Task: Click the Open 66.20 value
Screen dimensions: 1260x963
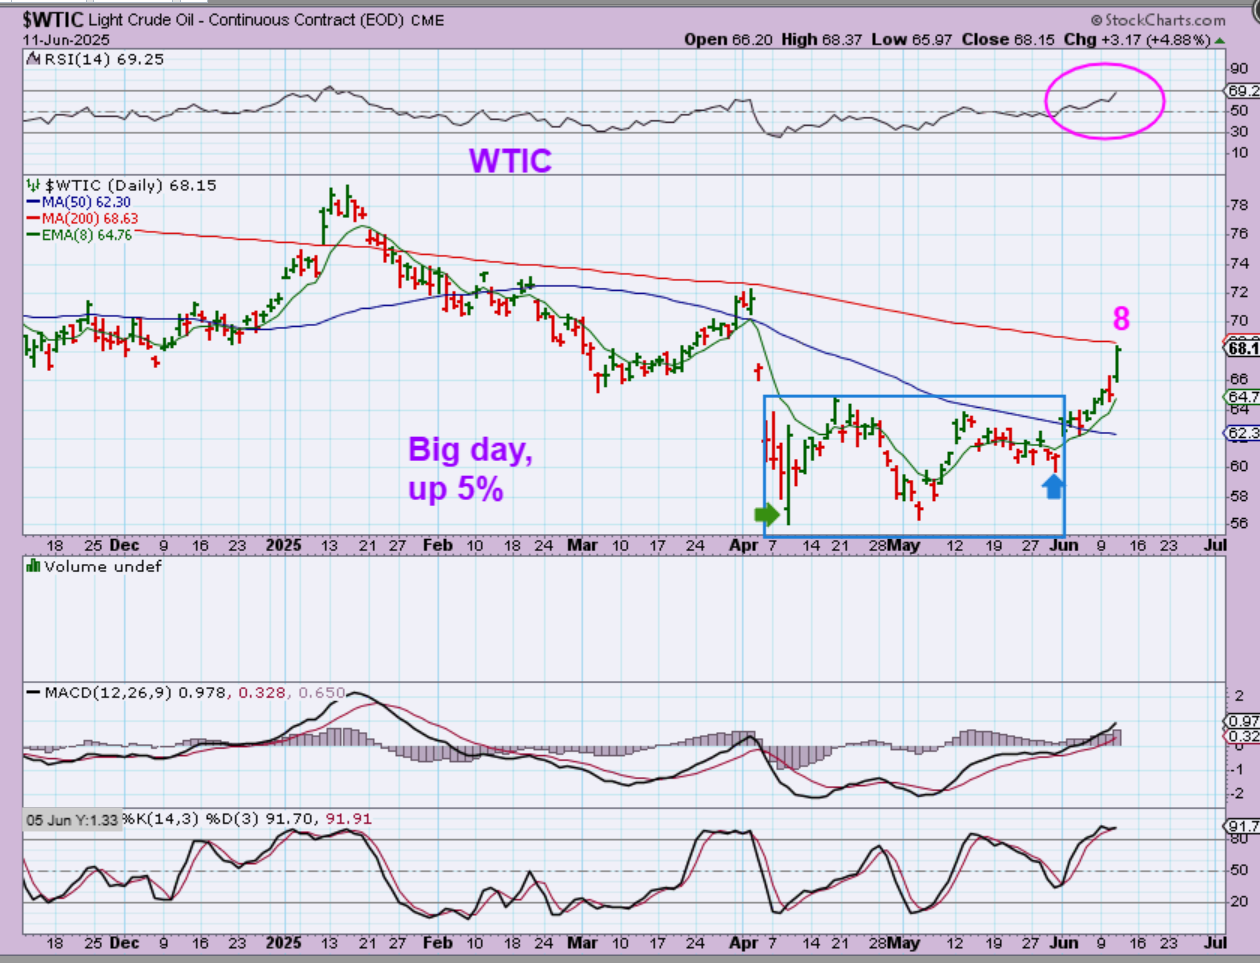Action: coord(729,40)
